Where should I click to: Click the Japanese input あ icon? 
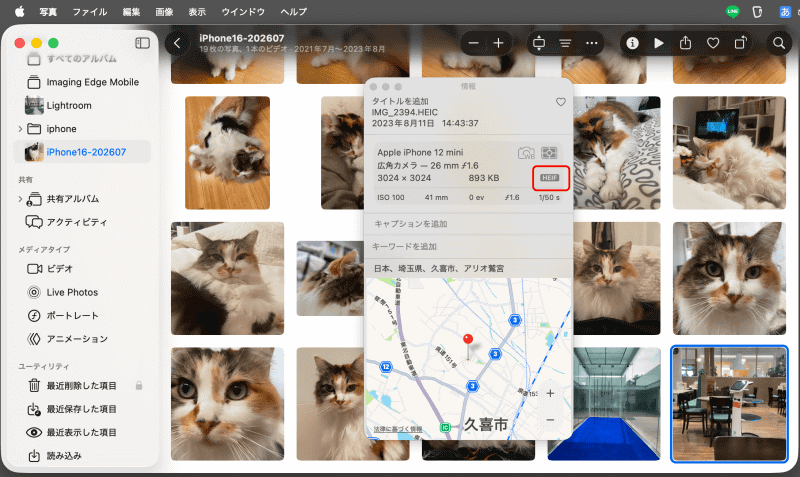[x=785, y=11]
